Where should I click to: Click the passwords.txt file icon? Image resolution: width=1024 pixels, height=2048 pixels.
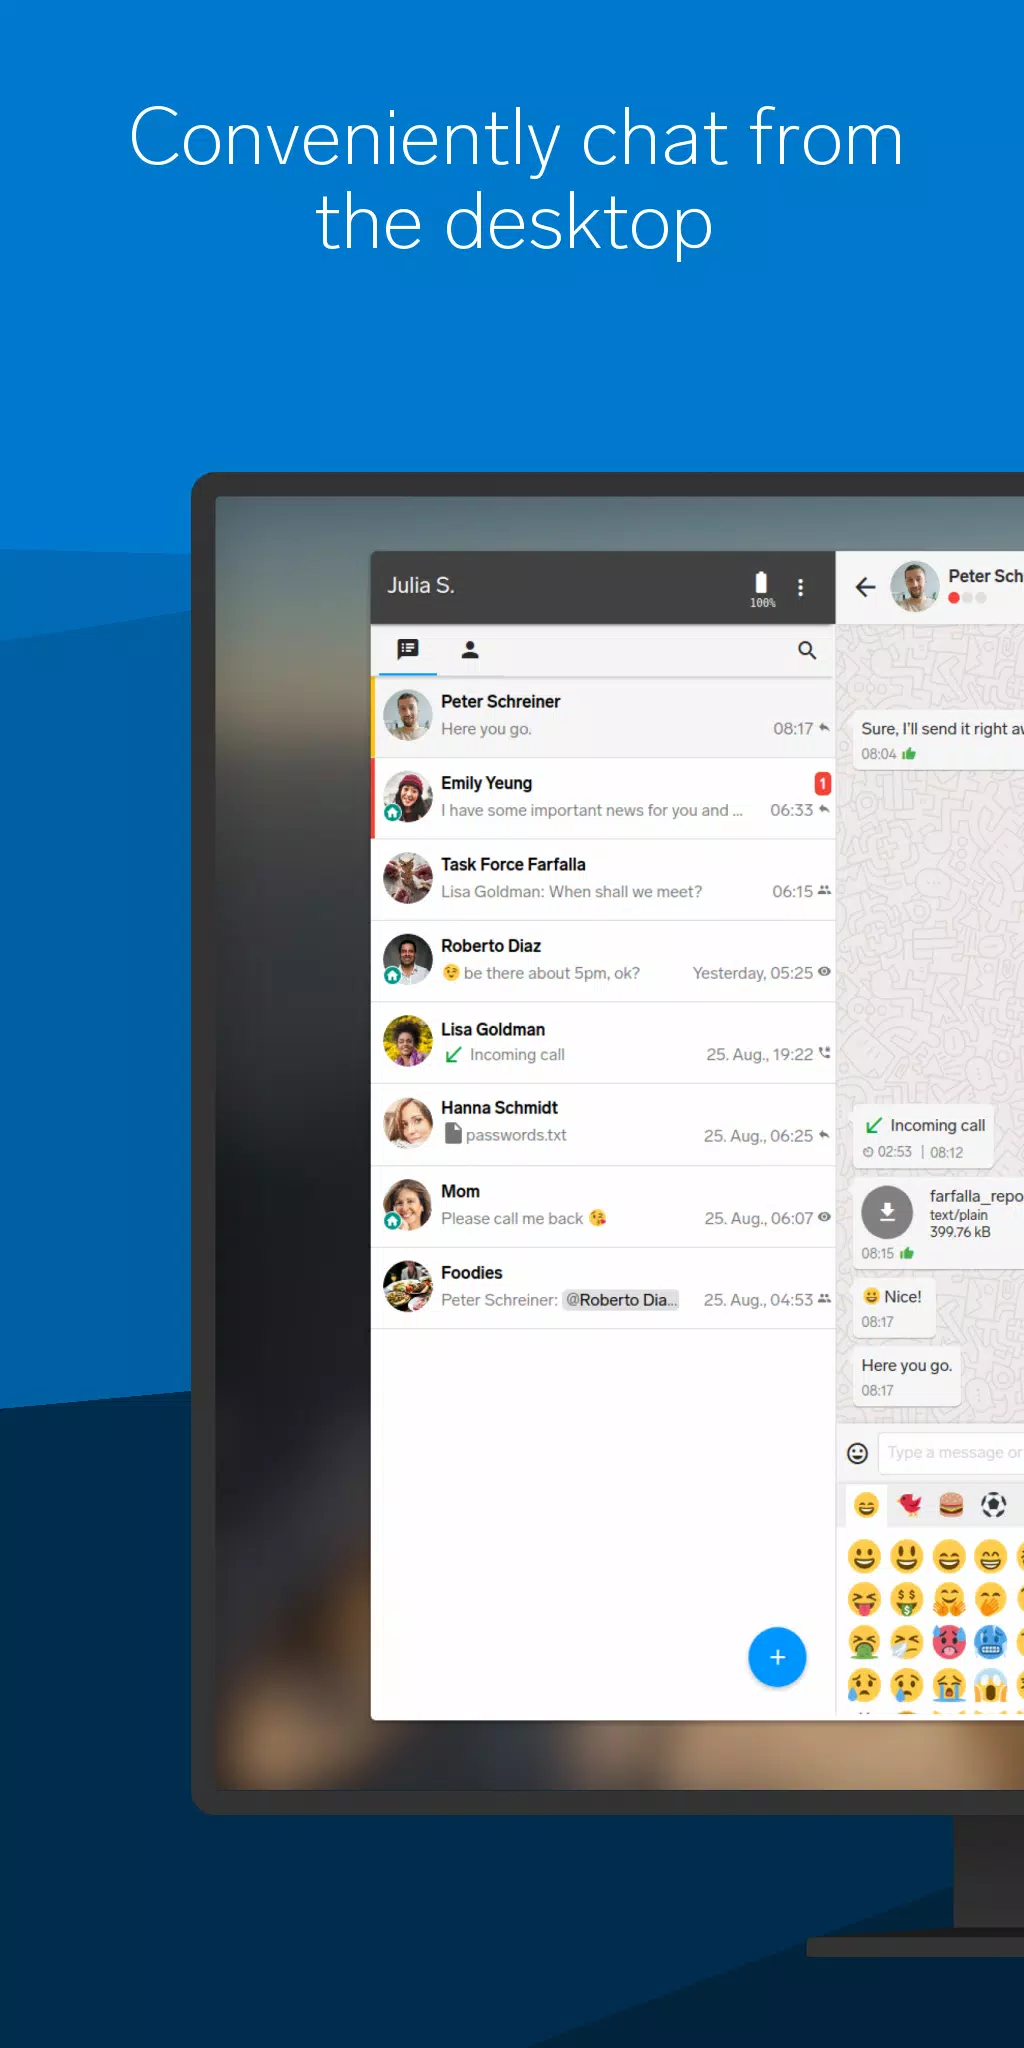coord(453,1134)
